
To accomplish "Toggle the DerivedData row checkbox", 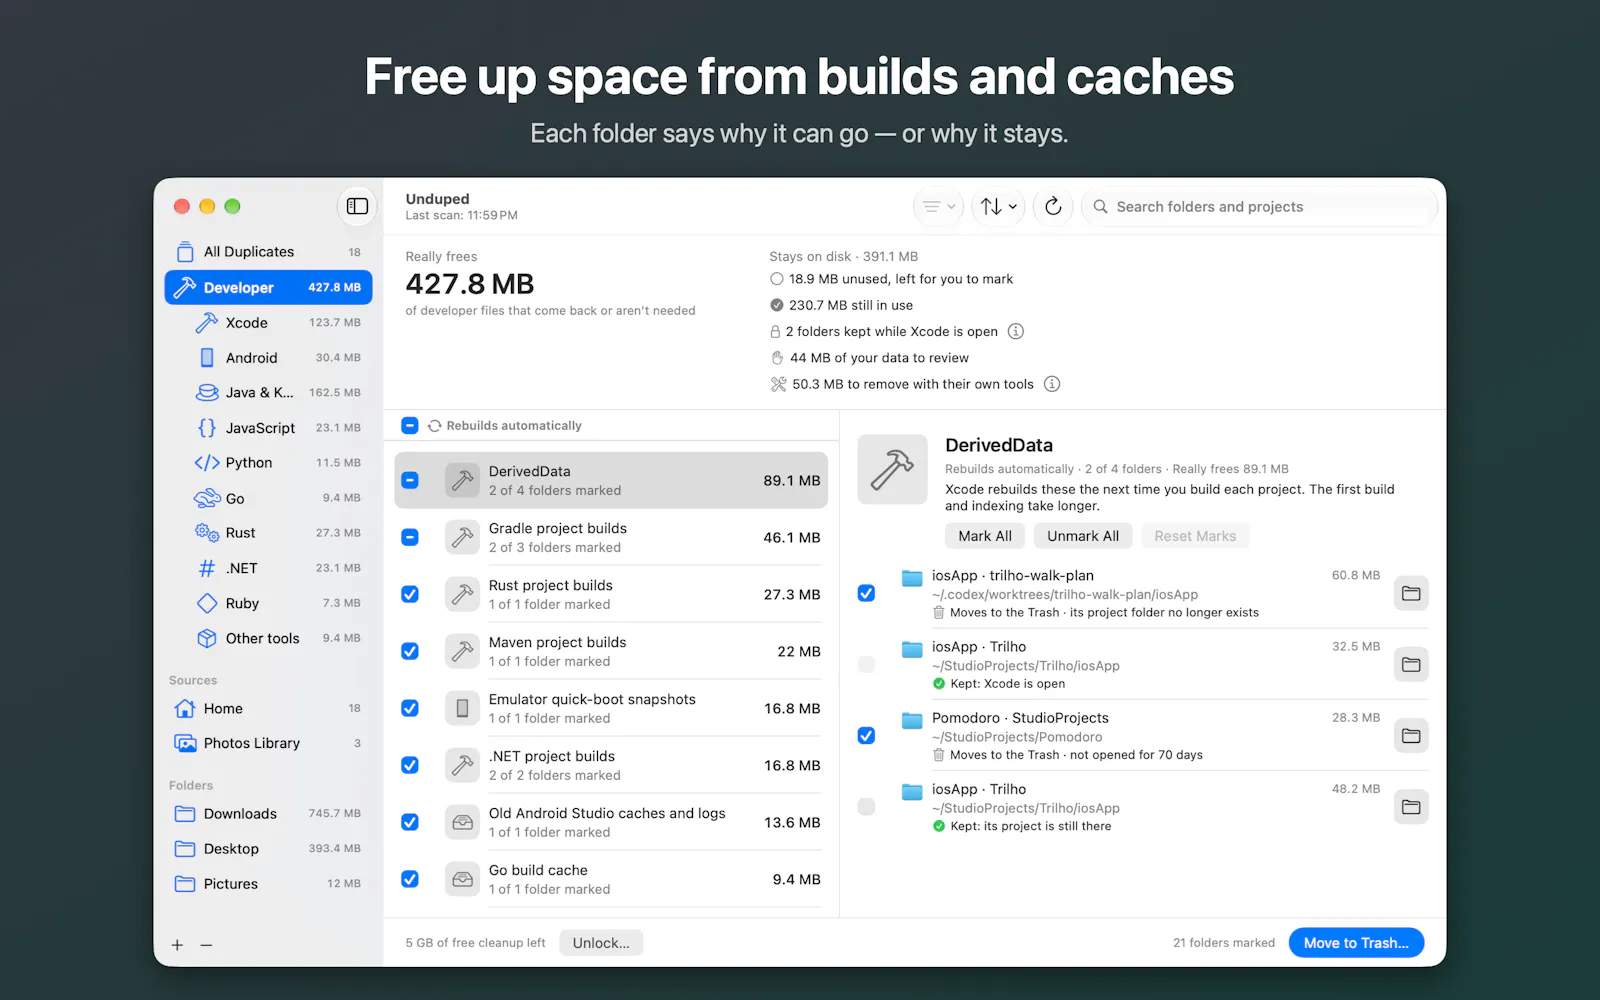I will [410, 480].
